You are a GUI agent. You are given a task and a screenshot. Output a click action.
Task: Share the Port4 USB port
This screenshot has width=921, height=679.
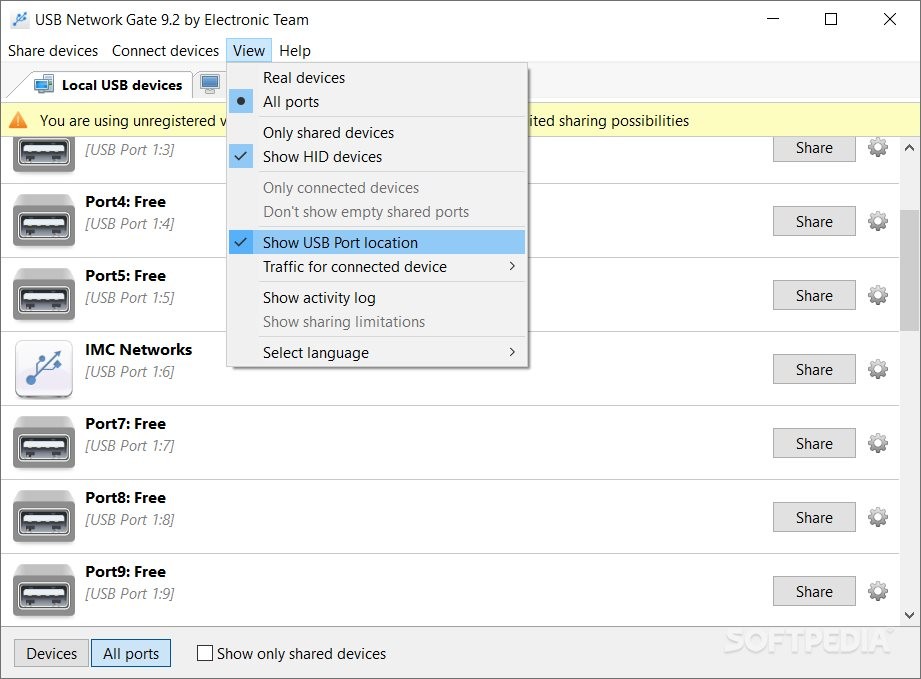pyautogui.click(x=814, y=221)
